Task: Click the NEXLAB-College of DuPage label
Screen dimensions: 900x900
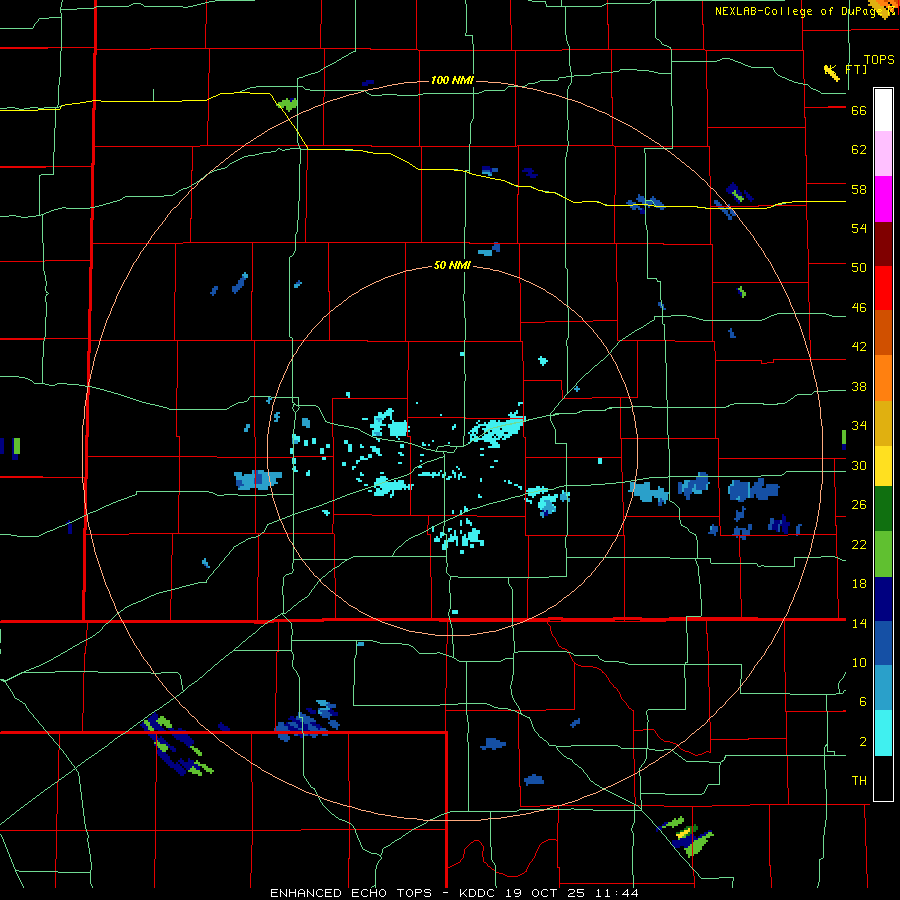Action: (805, 11)
